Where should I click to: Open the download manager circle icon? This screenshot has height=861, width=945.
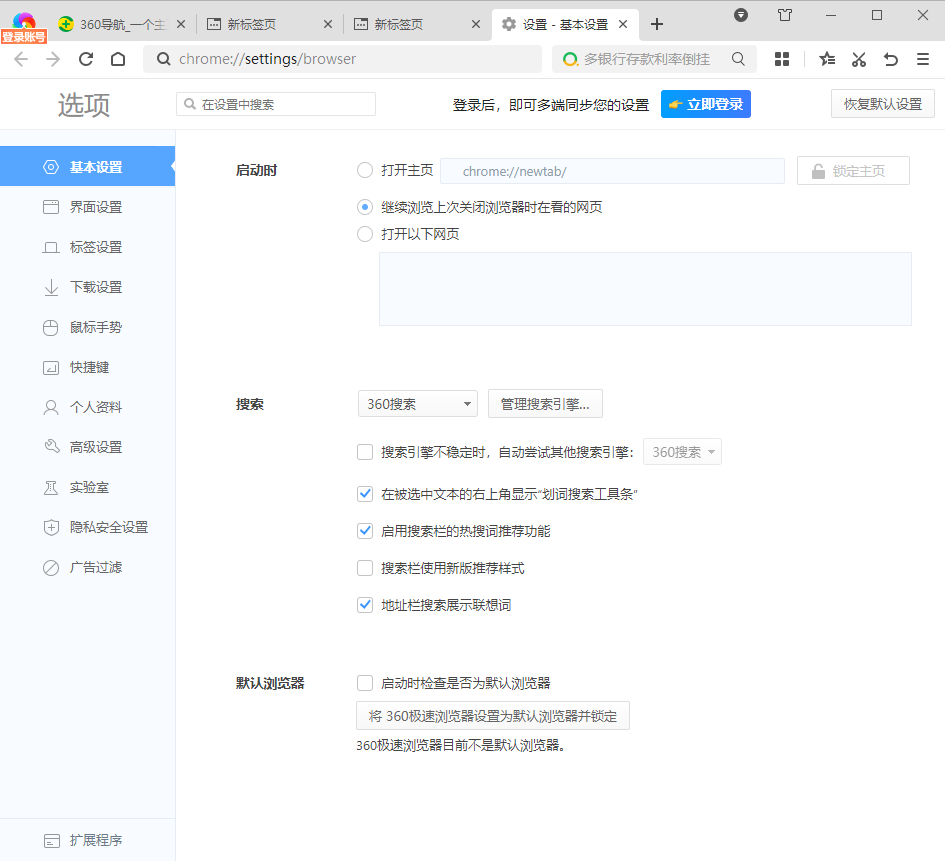click(x=740, y=15)
